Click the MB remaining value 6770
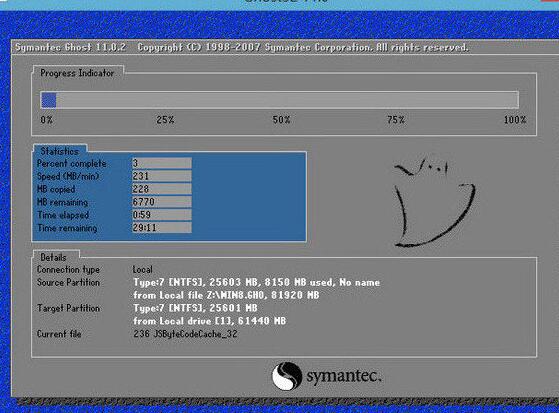Viewport: 559px width, 413px height. (x=162, y=202)
